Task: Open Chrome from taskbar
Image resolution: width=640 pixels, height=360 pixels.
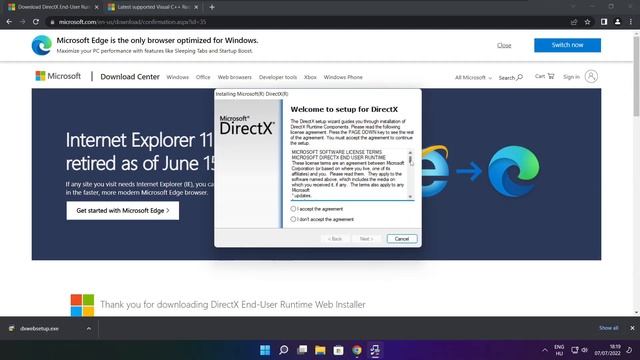Action: click(357, 350)
